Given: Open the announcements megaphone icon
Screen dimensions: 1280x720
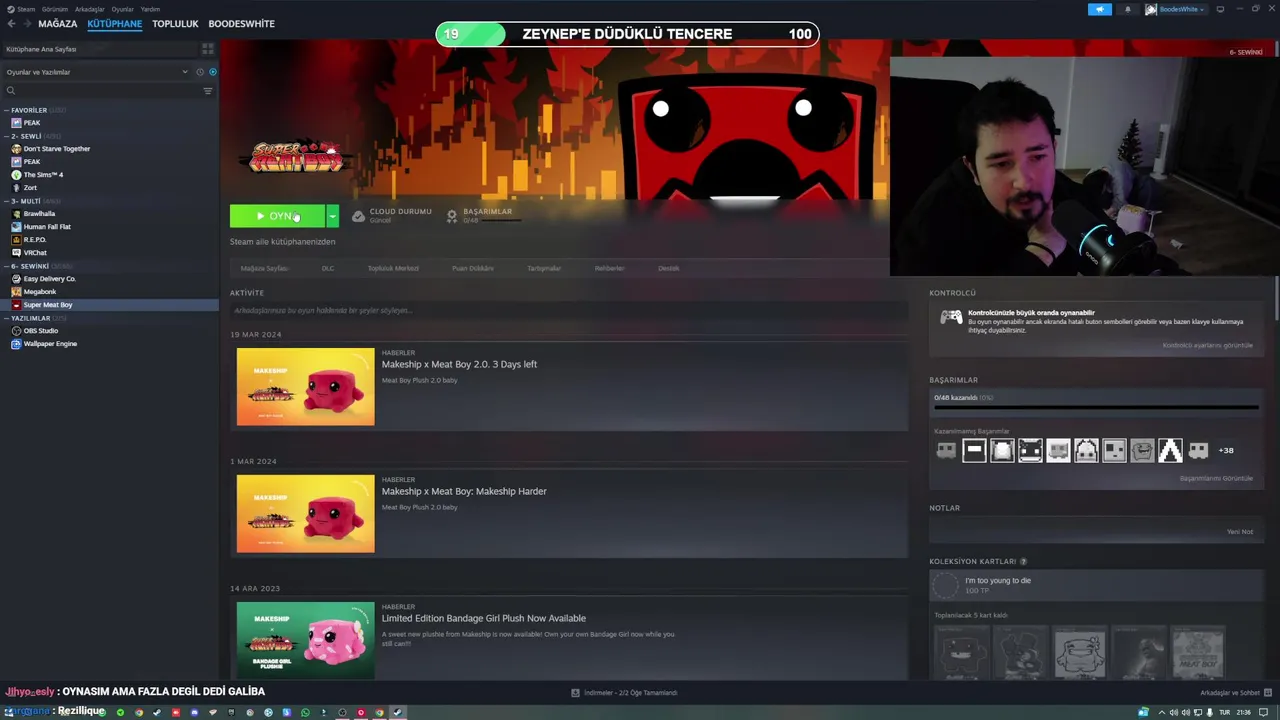Looking at the screenshot, I should 1099,9.
